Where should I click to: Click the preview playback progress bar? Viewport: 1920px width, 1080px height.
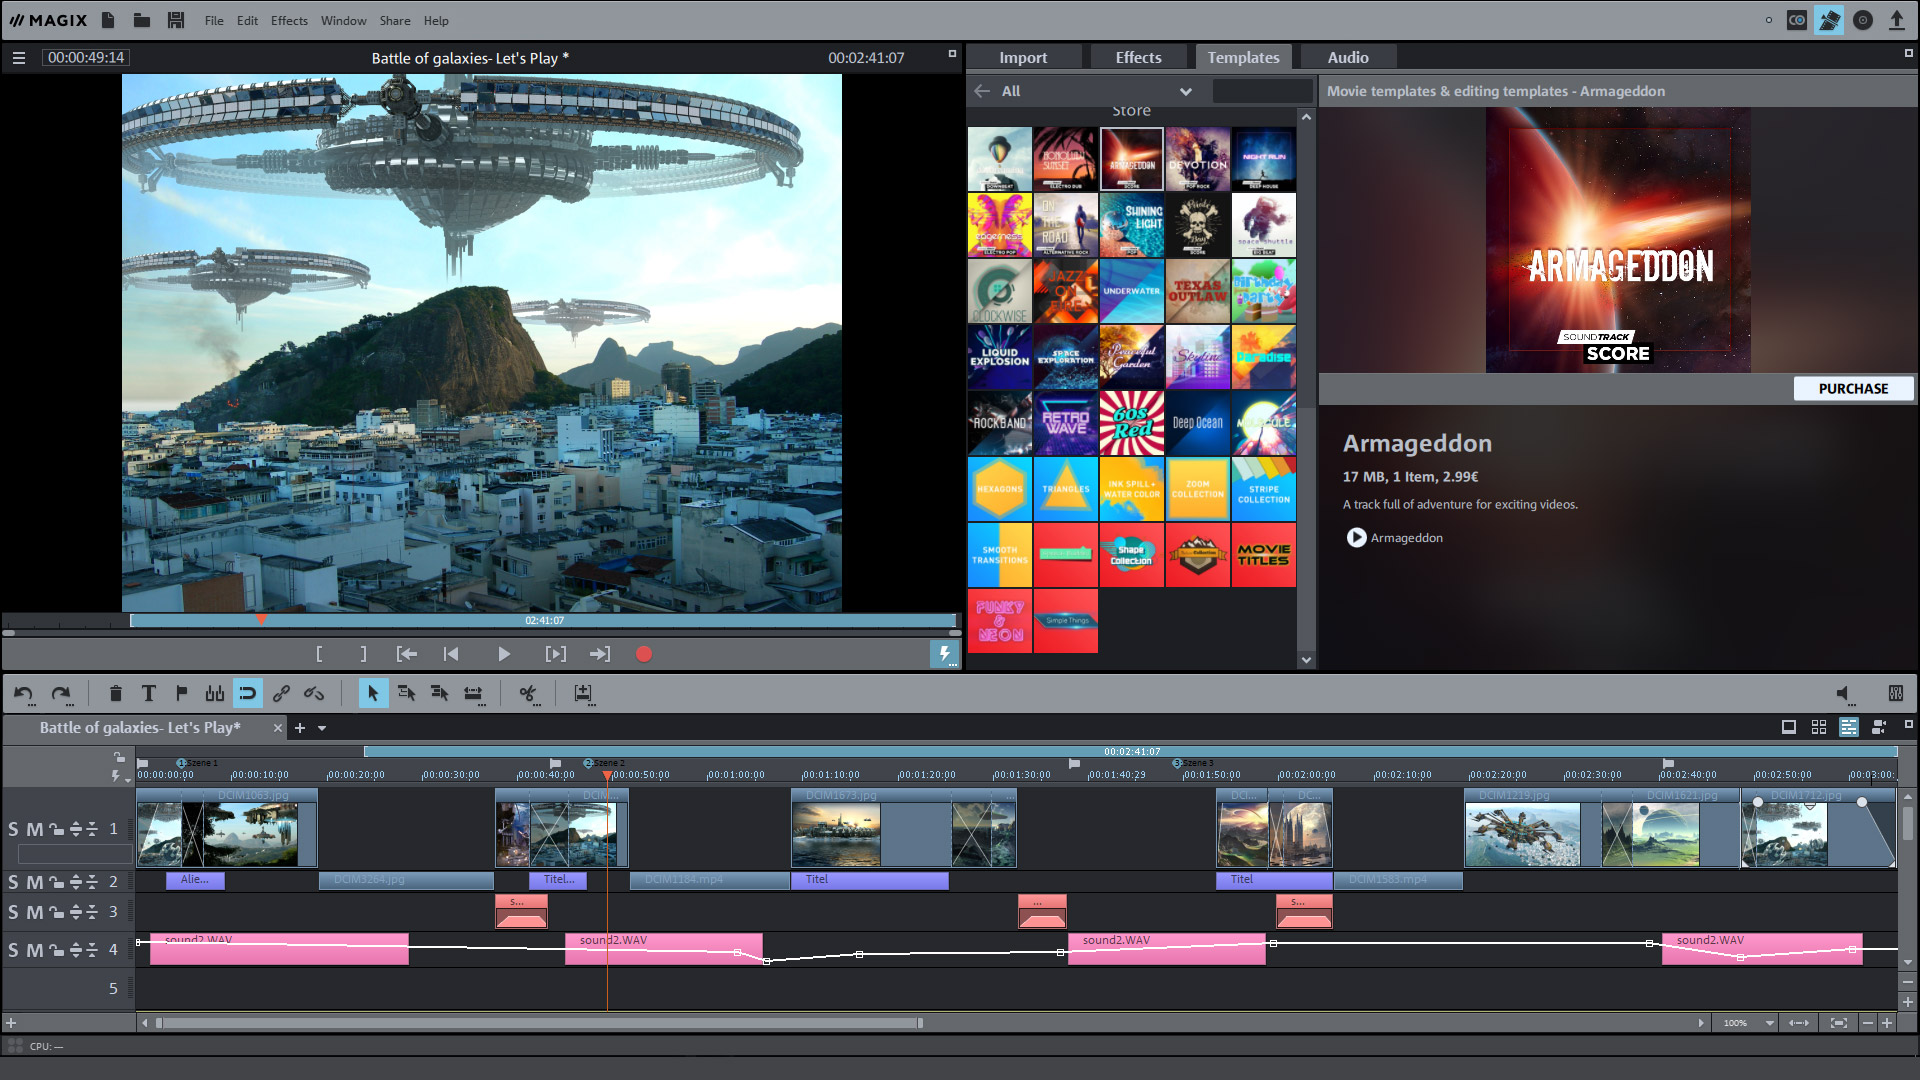pos(540,620)
